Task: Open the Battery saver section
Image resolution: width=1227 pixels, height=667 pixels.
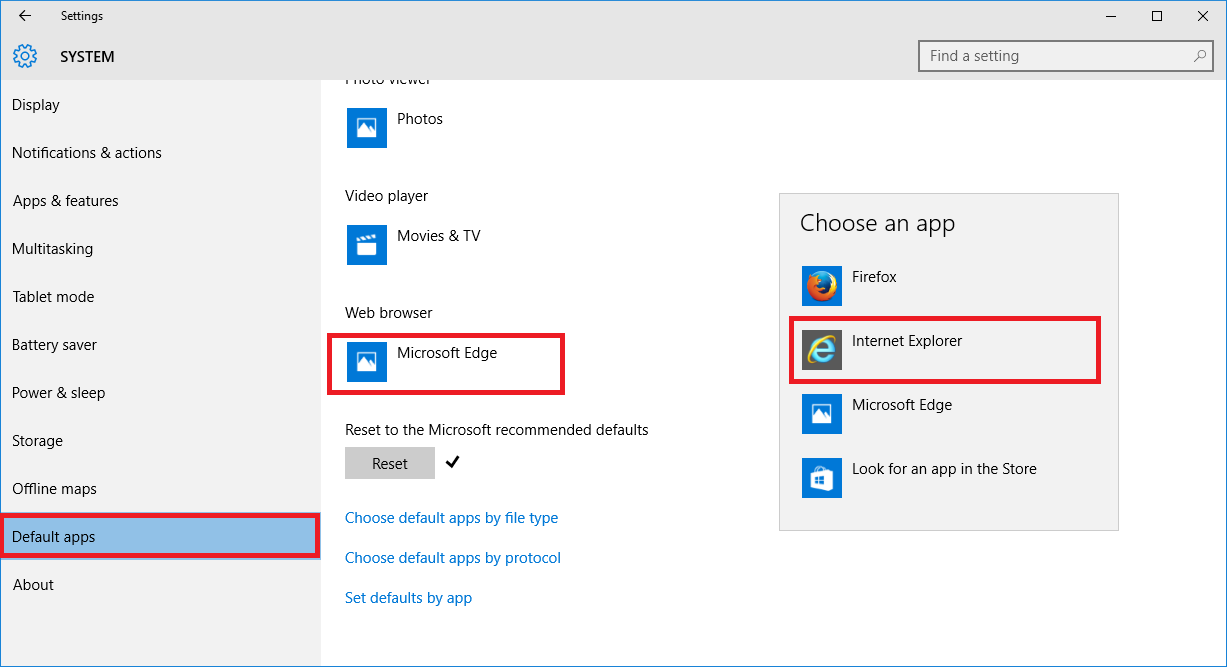Action: pos(55,345)
